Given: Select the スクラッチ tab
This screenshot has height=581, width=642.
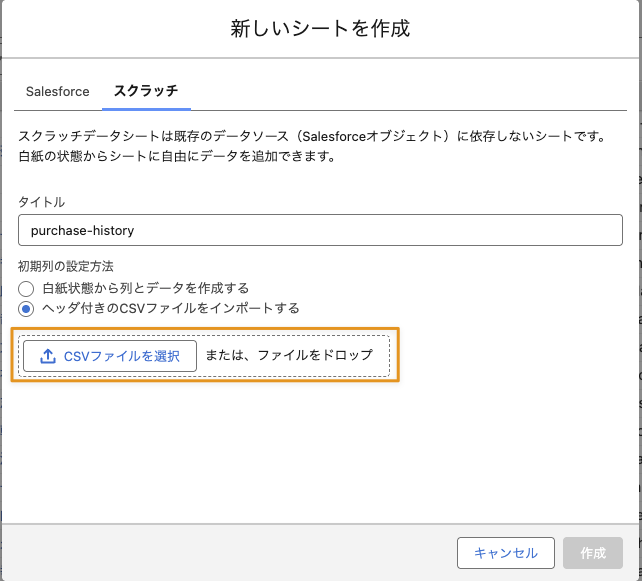Looking at the screenshot, I should (x=146, y=90).
